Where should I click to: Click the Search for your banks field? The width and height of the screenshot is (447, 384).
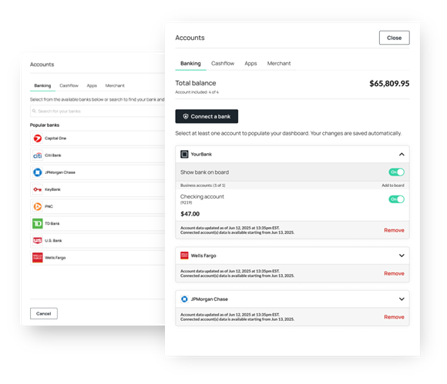coord(97,111)
